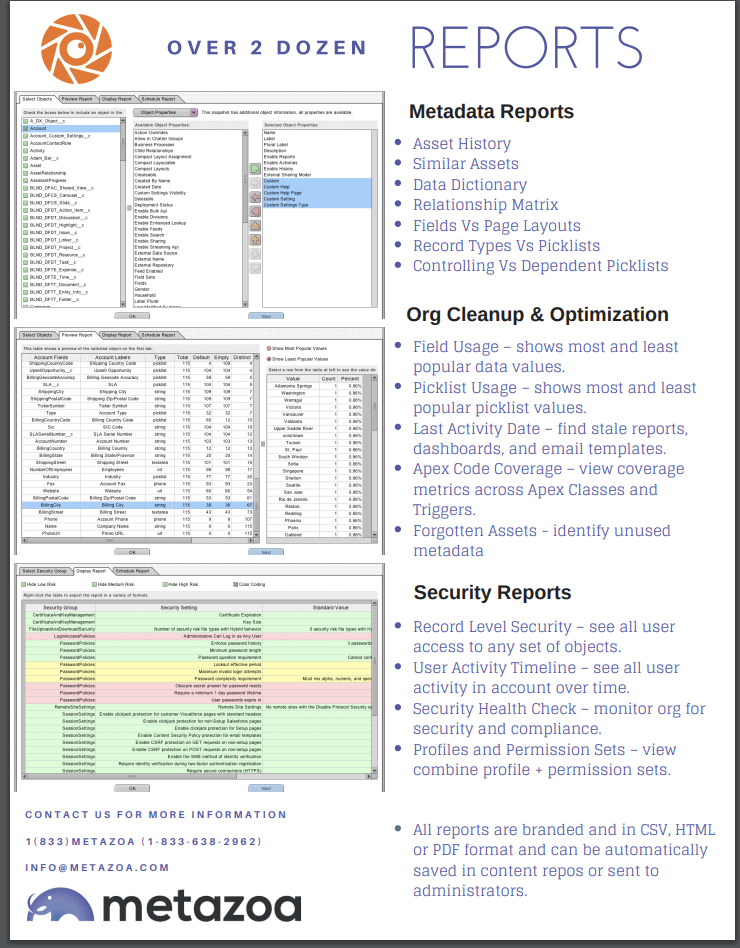This screenshot has height=948, width=740.
Task: Switch to Select Security Group tab
Action: point(45,571)
